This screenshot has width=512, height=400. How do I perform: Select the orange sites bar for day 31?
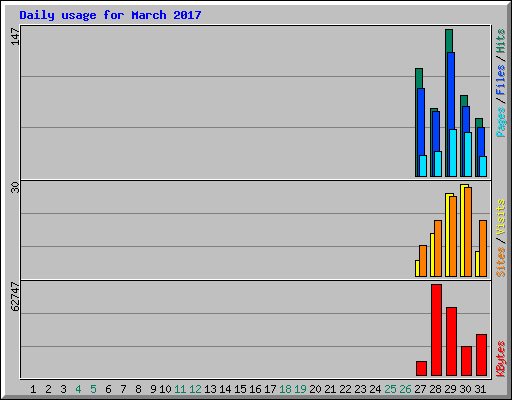coord(483,248)
